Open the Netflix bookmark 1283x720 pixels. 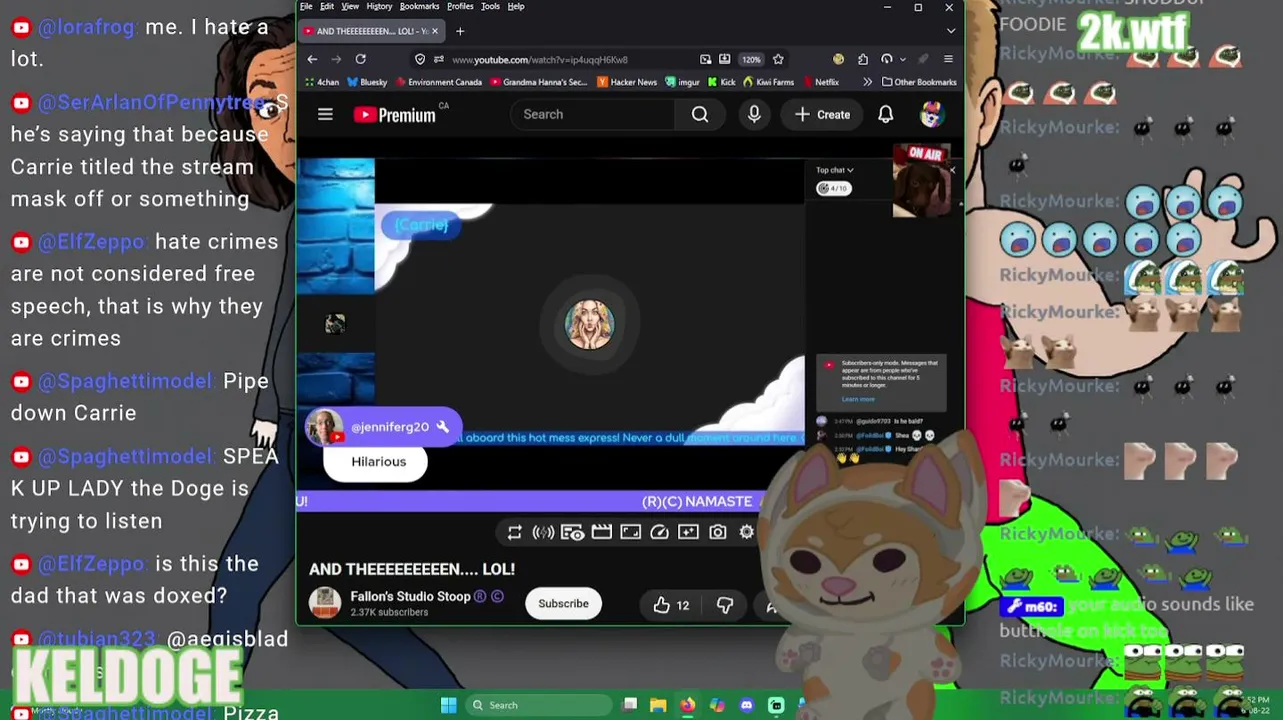820,82
